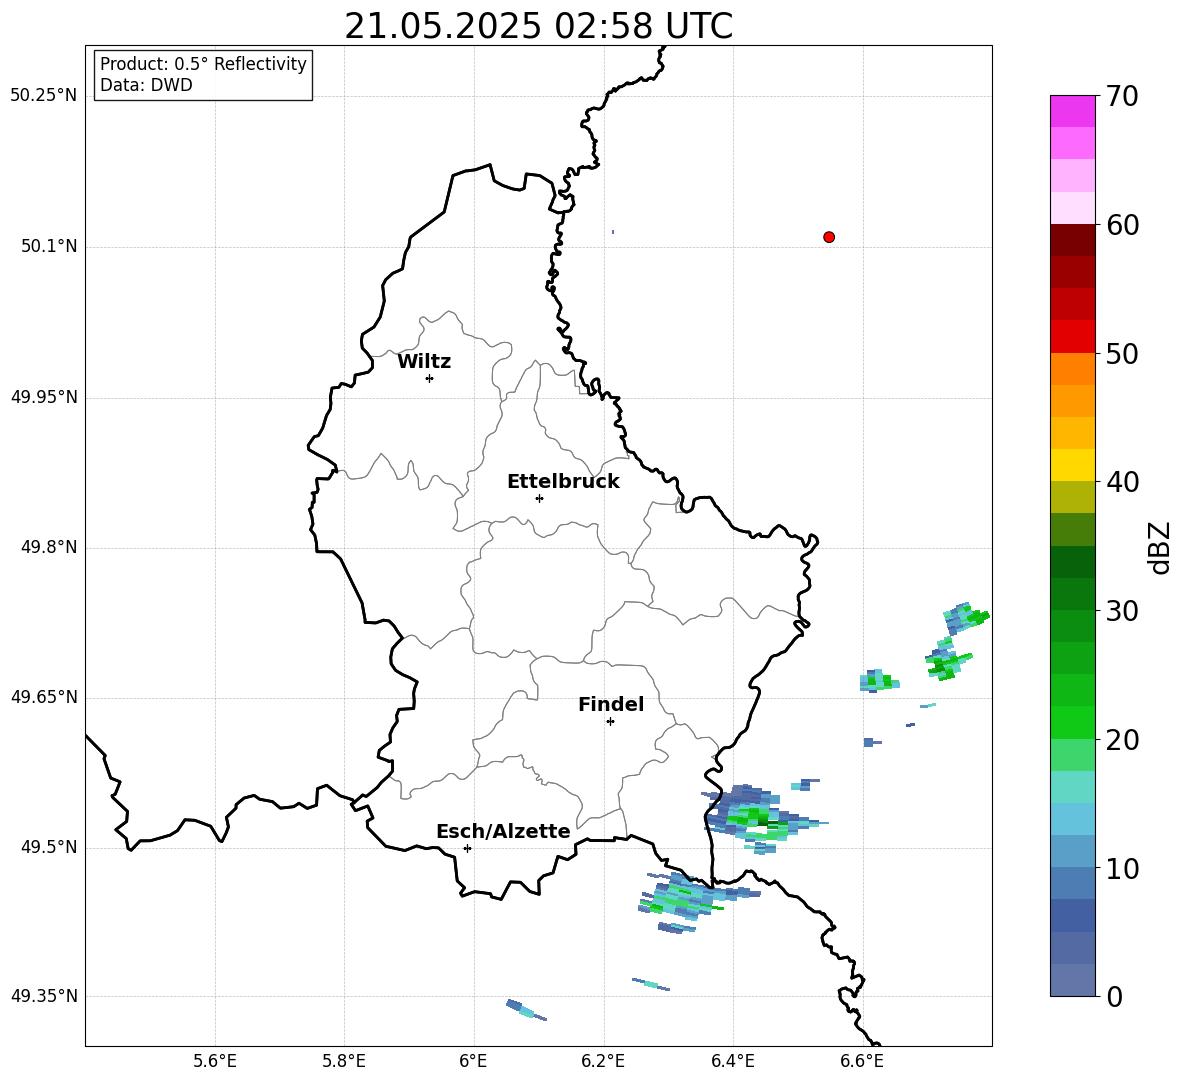Click the Findel city label
Viewport: 1184px width, 1081px height.
[x=611, y=704]
